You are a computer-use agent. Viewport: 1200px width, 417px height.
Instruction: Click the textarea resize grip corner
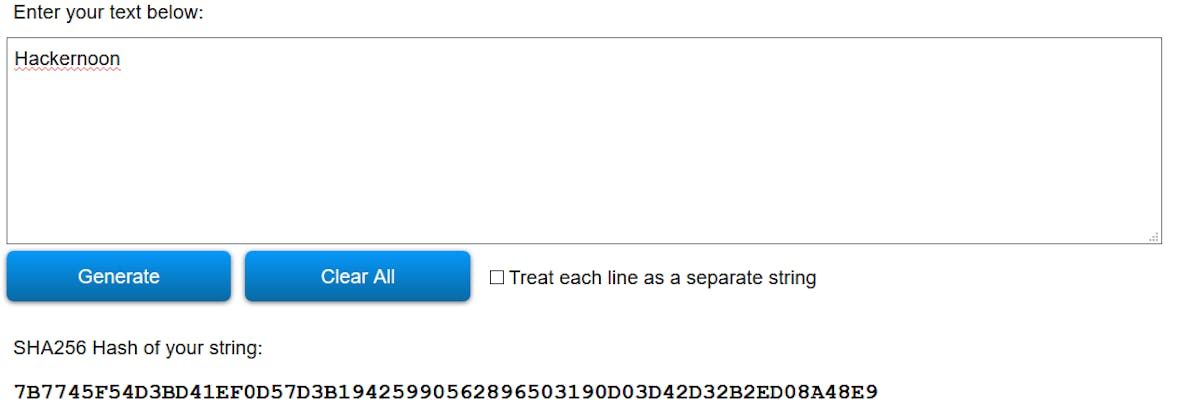click(x=1154, y=237)
